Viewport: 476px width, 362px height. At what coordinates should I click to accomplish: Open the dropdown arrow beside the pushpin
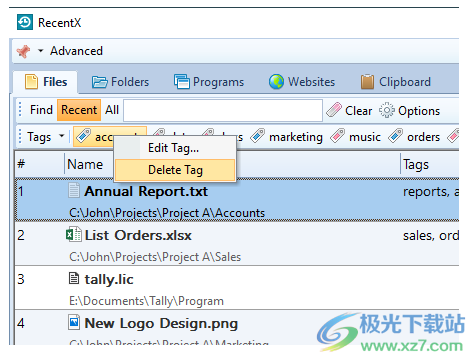pyautogui.click(x=41, y=51)
